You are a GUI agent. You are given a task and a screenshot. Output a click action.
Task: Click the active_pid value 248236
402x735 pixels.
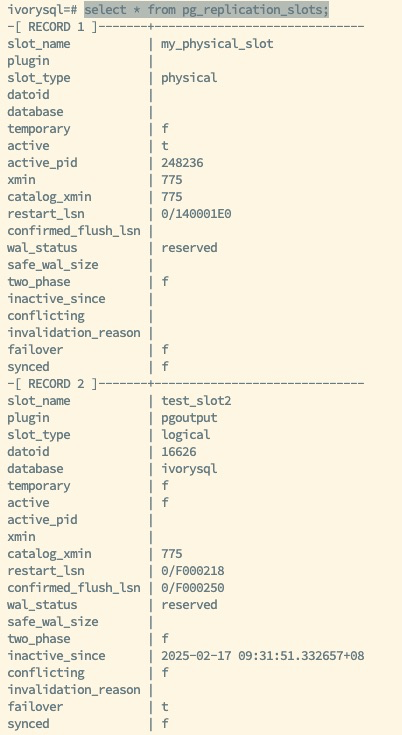[182, 163]
